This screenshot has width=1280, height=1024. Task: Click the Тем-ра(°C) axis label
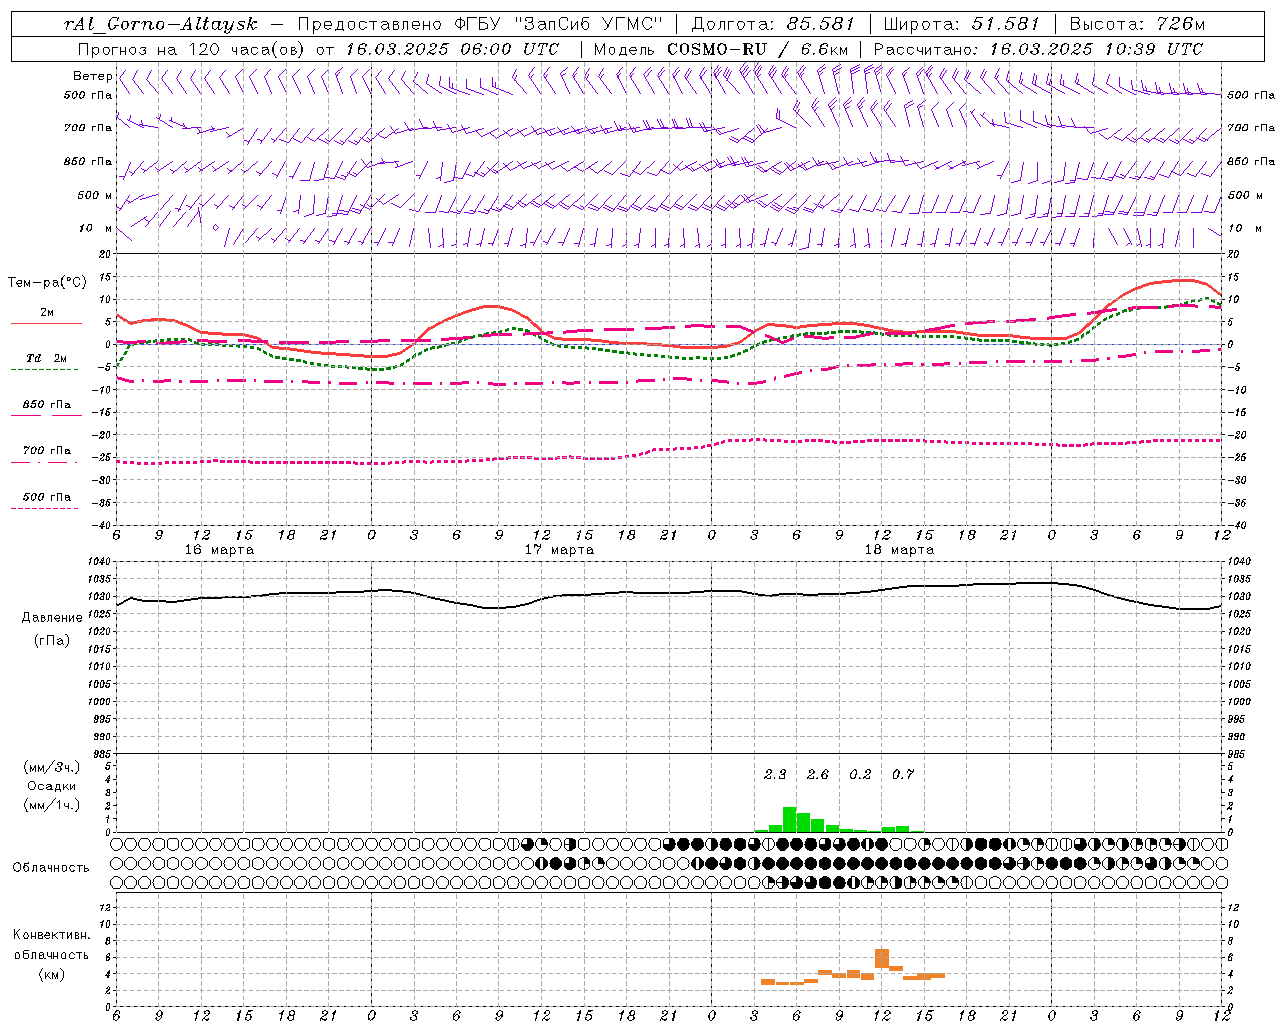click(47, 283)
